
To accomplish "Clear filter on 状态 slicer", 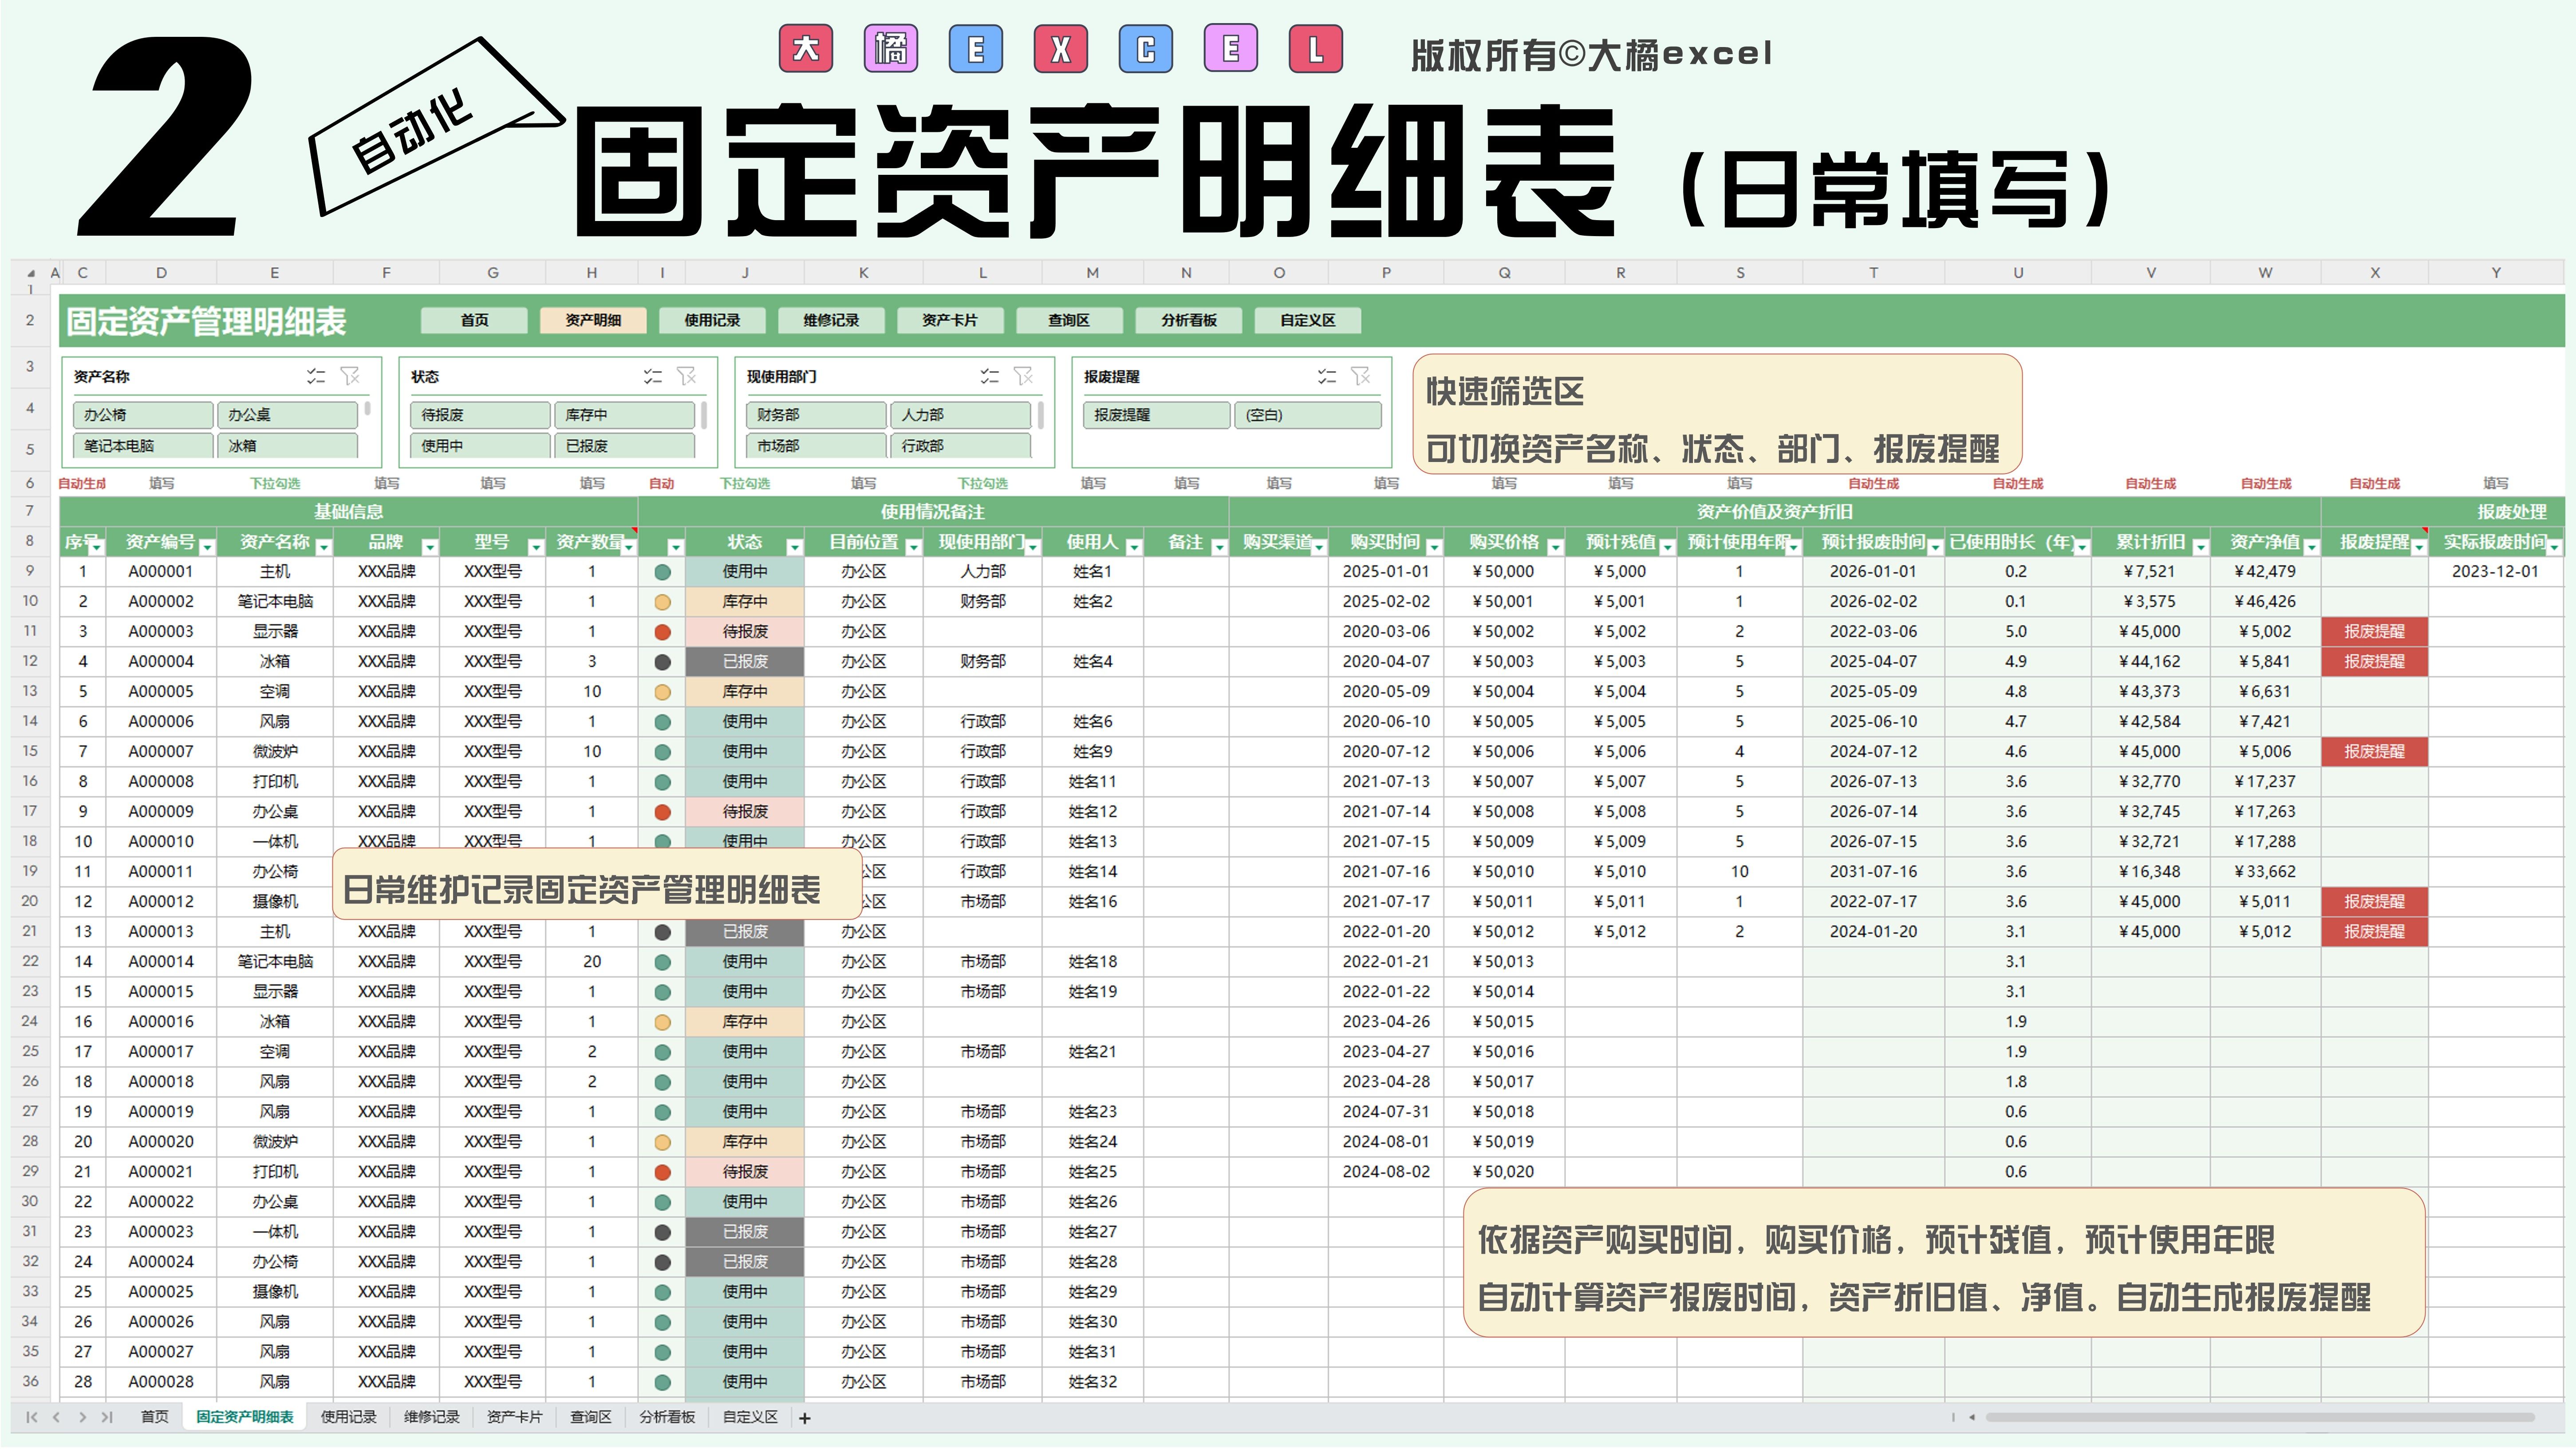I will [x=687, y=376].
